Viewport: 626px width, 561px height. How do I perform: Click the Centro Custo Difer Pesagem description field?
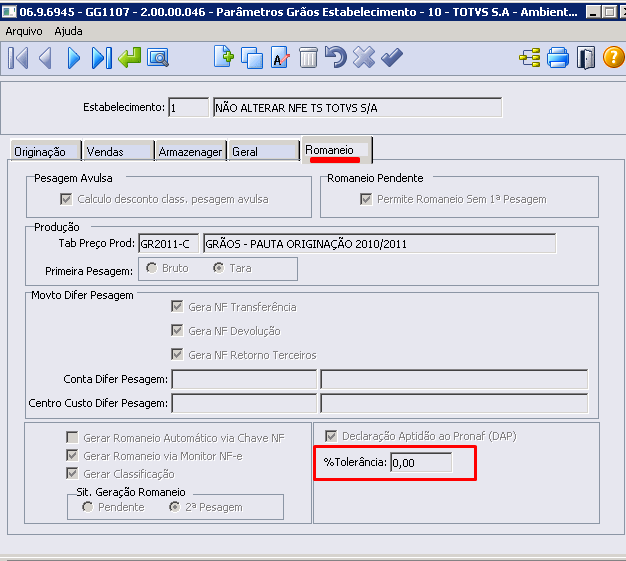click(454, 403)
